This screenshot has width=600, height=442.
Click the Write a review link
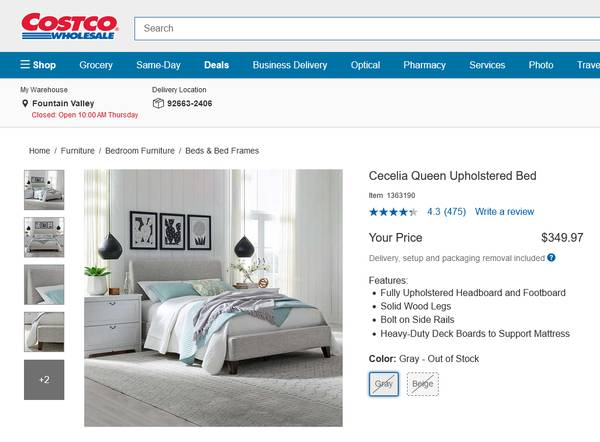[x=504, y=212]
